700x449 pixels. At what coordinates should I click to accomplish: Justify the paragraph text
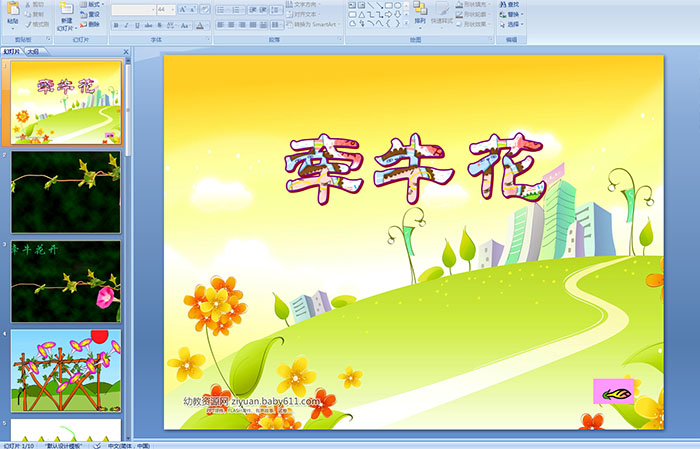tap(253, 25)
